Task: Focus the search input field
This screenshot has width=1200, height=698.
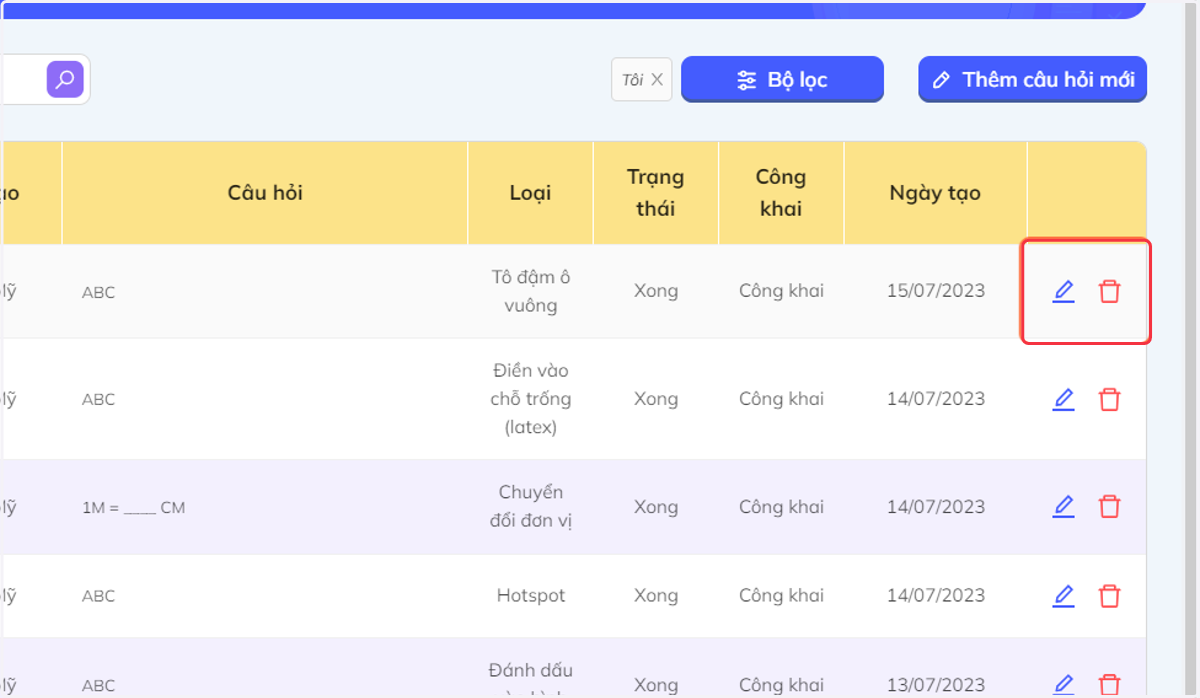Action: [22, 79]
